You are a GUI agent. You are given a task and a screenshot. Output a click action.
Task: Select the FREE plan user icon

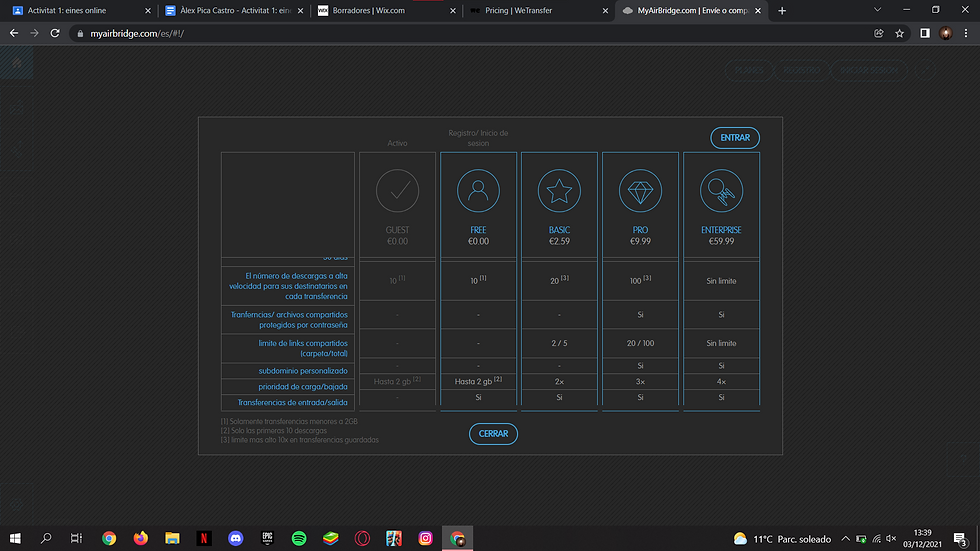click(478, 191)
